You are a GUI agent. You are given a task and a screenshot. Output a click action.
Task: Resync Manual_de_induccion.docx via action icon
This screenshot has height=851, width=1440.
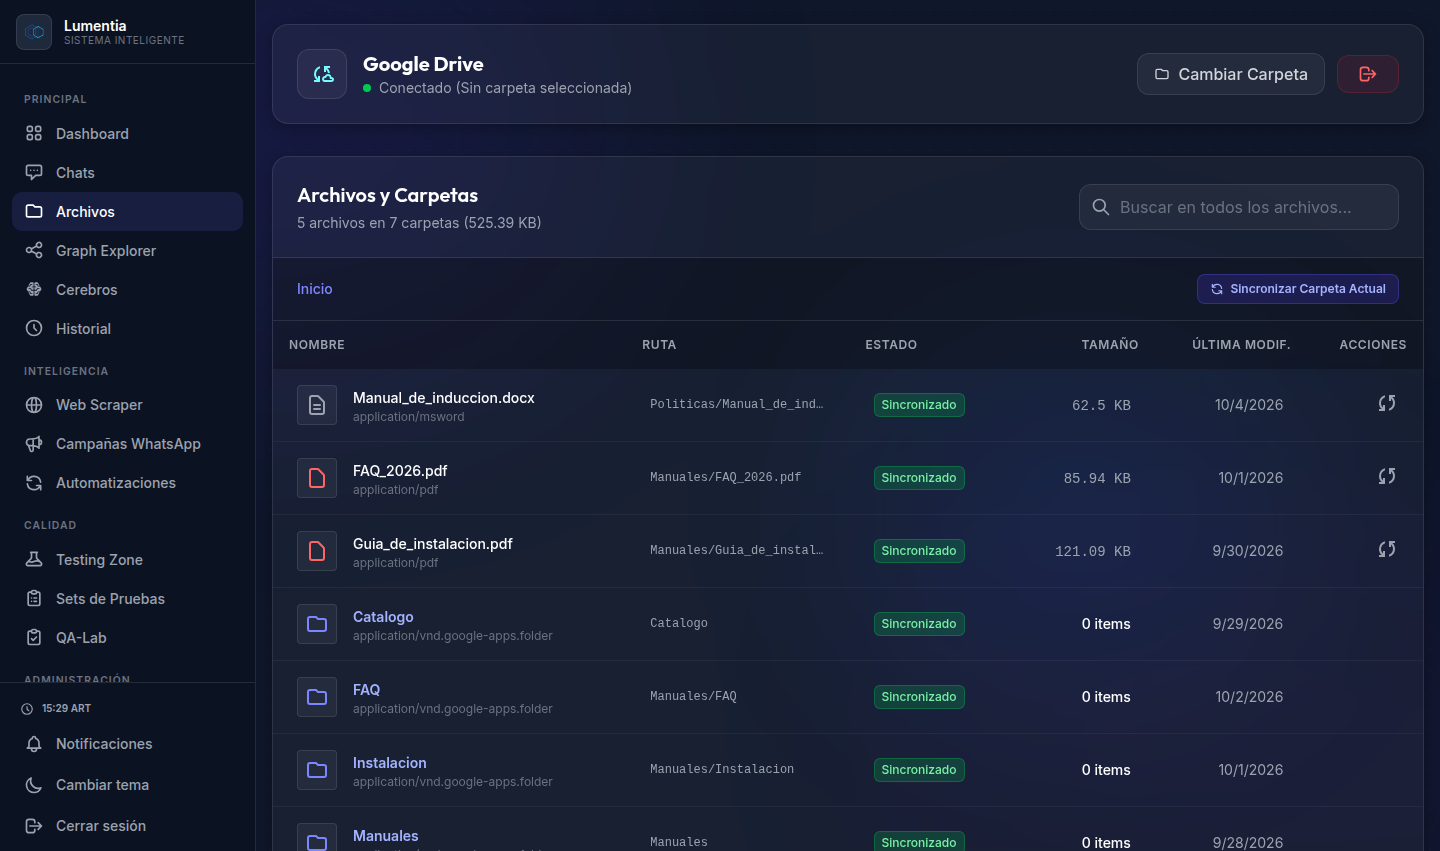point(1387,403)
